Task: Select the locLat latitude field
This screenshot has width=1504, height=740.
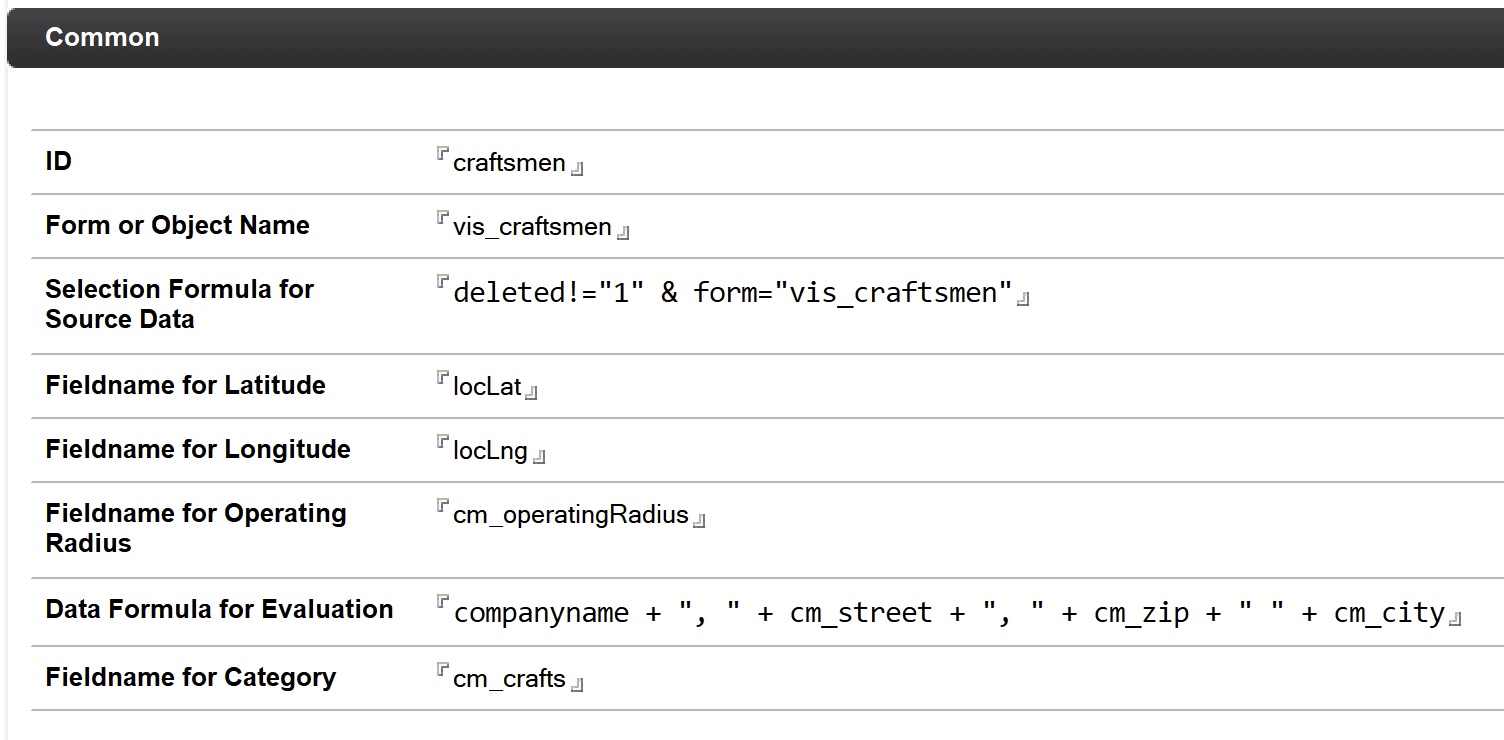Action: (487, 387)
